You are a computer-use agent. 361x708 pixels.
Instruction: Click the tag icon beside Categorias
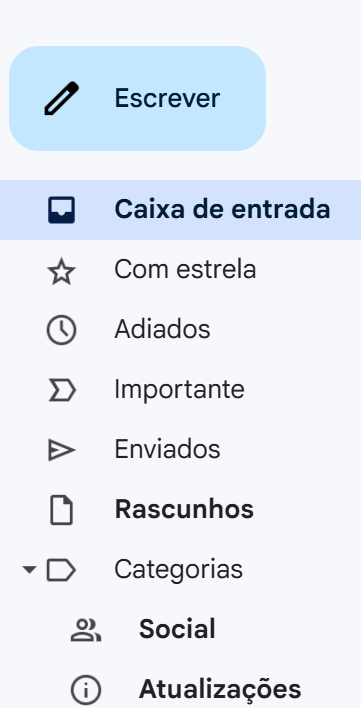(61, 570)
